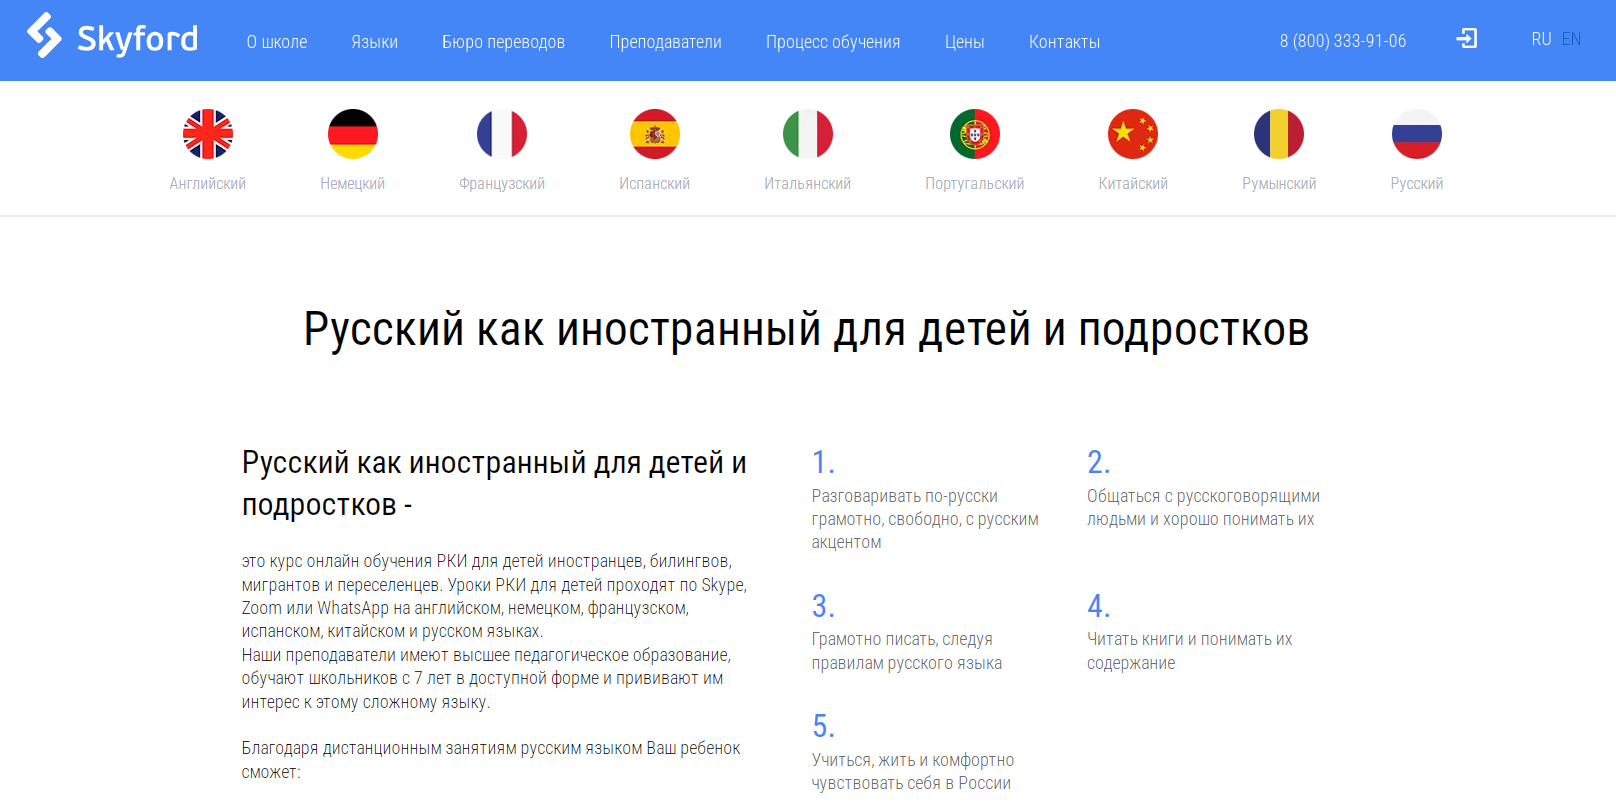Open 'Процесс обучения' menu item

pyautogui.click(x=833, y=42)
